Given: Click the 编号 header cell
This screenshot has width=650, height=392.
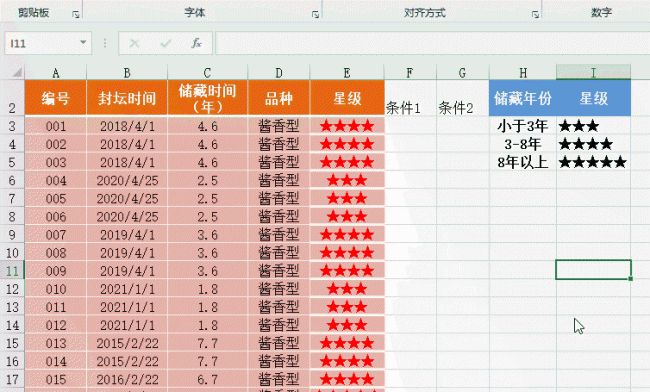Looking at the screenshot, I should 56,98.
